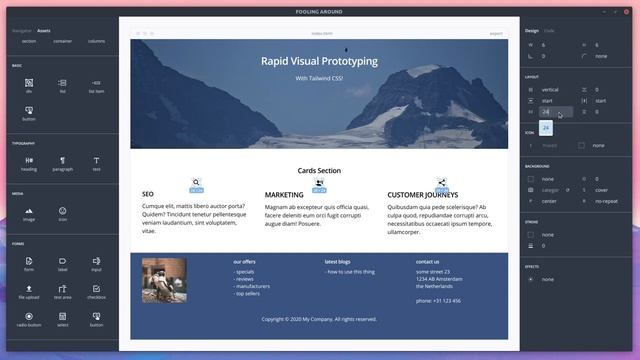The height and width of the screenshot is (360, 640).
Task: Select the input asset icon
Action: pos(96,261)
